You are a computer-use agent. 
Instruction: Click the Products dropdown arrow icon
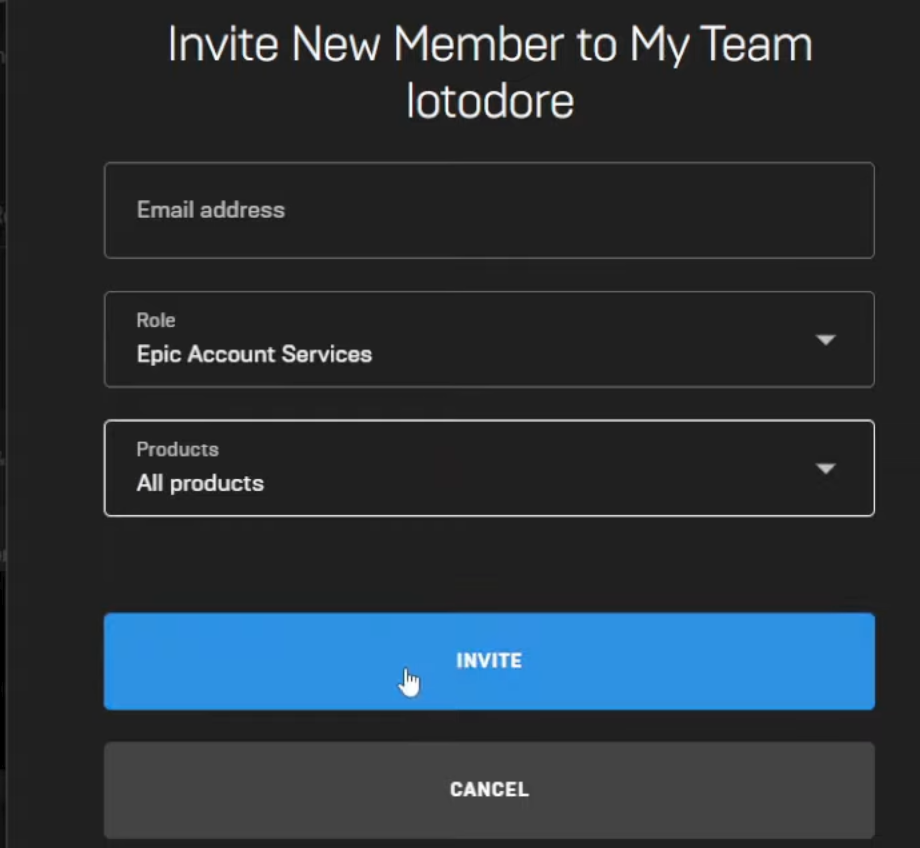pos(825,469)
